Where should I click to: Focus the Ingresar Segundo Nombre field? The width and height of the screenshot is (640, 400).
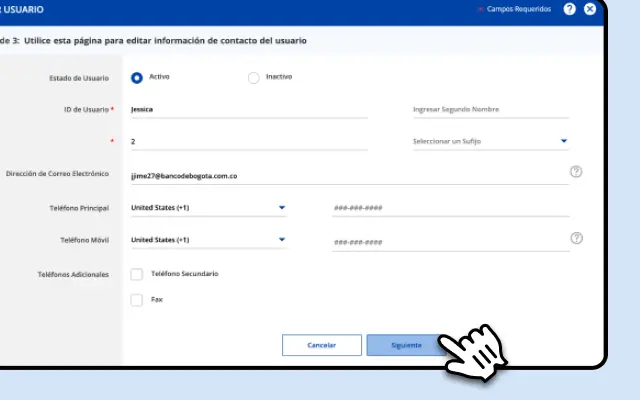pos(491,109)
